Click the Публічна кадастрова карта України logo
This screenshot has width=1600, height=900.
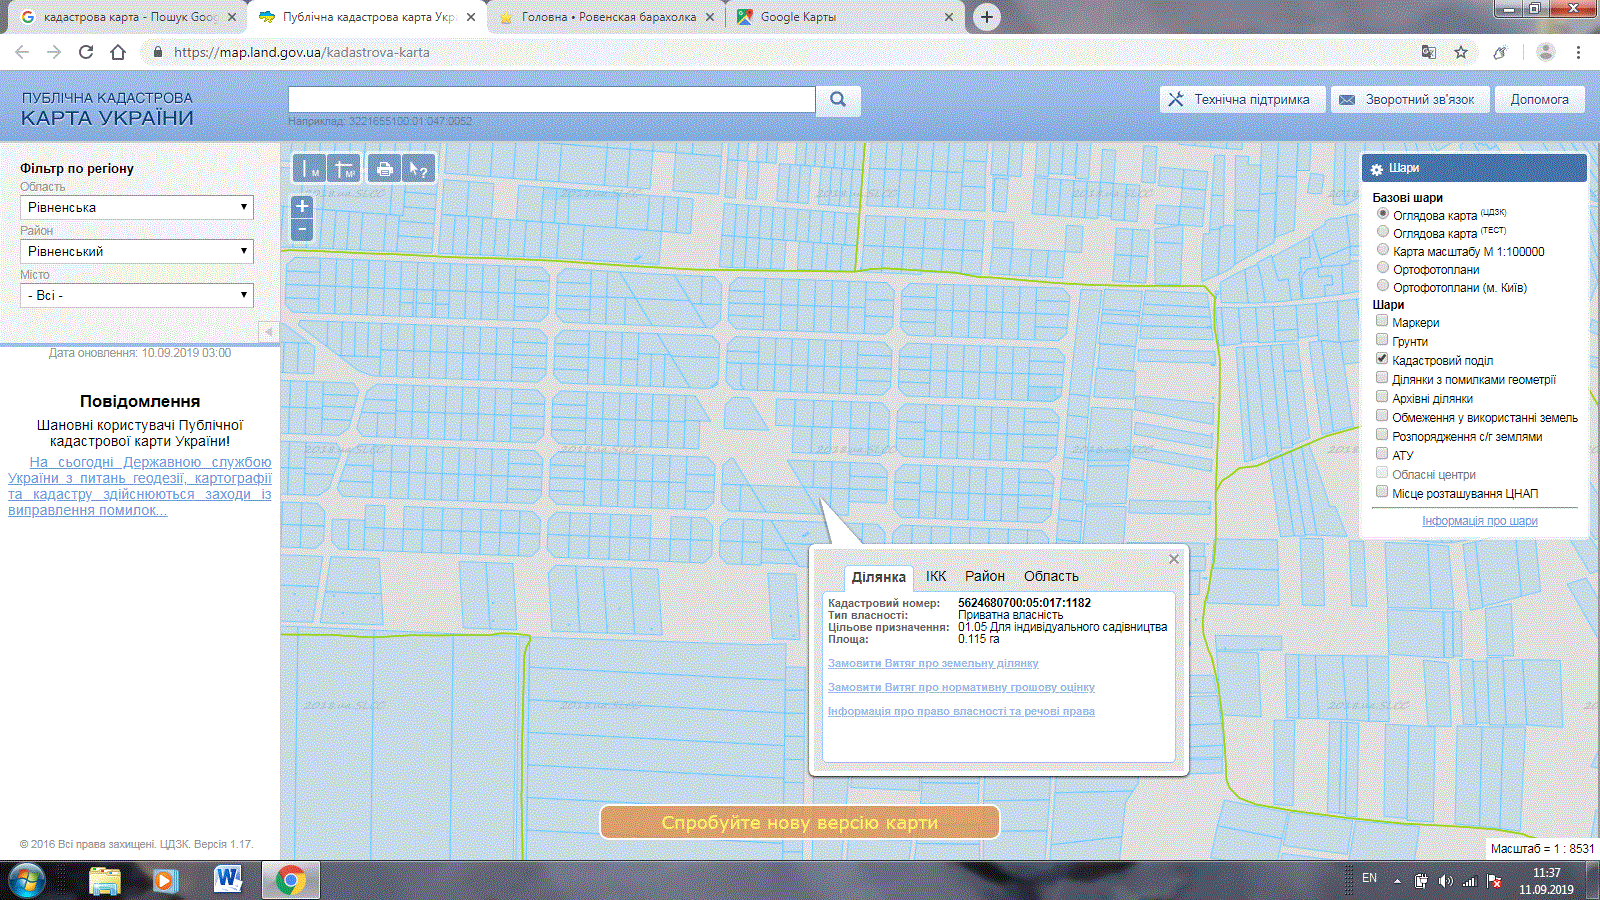(x=107, y=108)
